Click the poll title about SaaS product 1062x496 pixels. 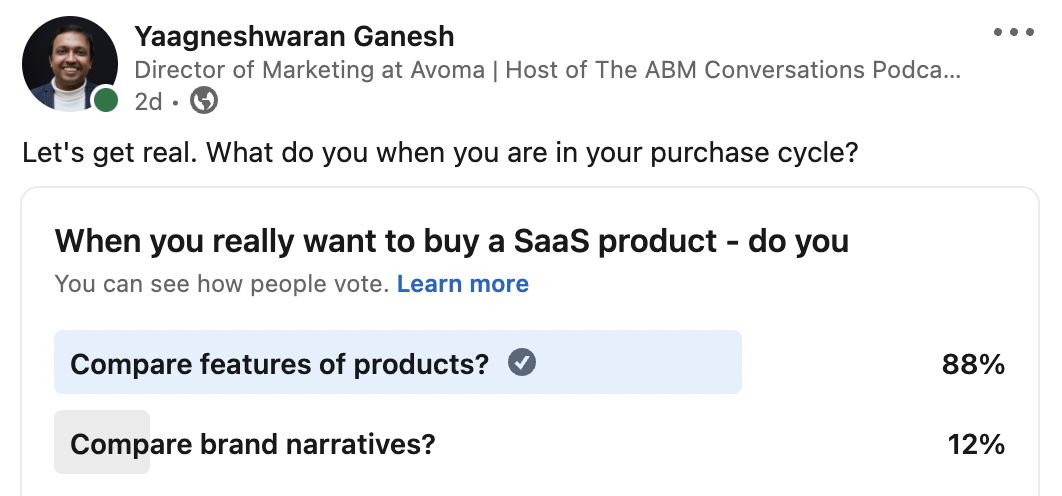click(x=452, y=241)
